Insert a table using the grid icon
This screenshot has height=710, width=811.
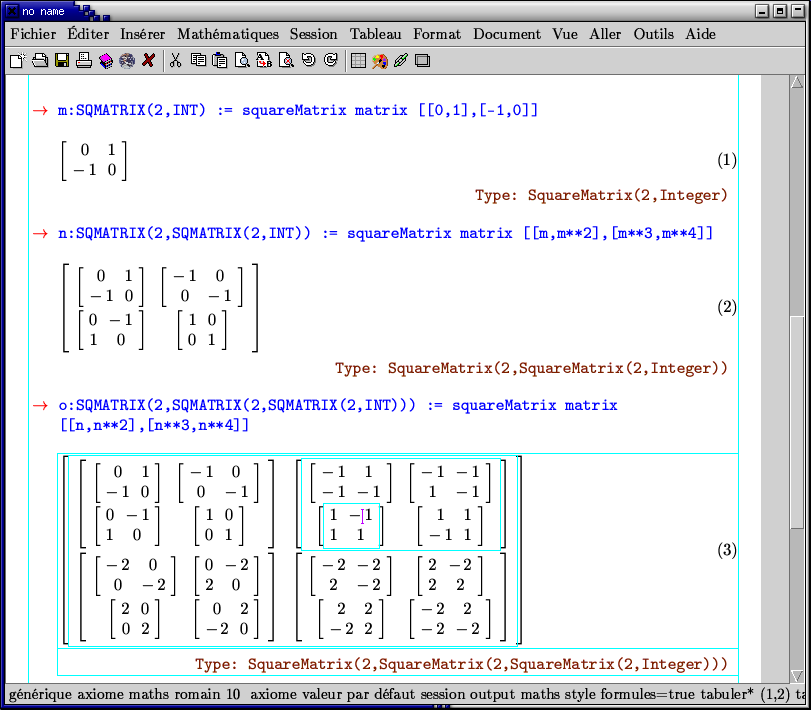358,60
